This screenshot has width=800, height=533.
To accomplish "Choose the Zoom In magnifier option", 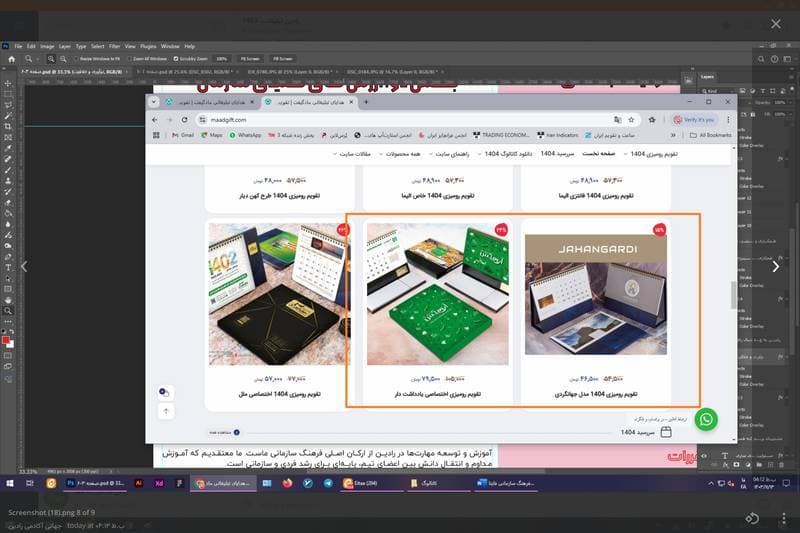I will point(51,59).
